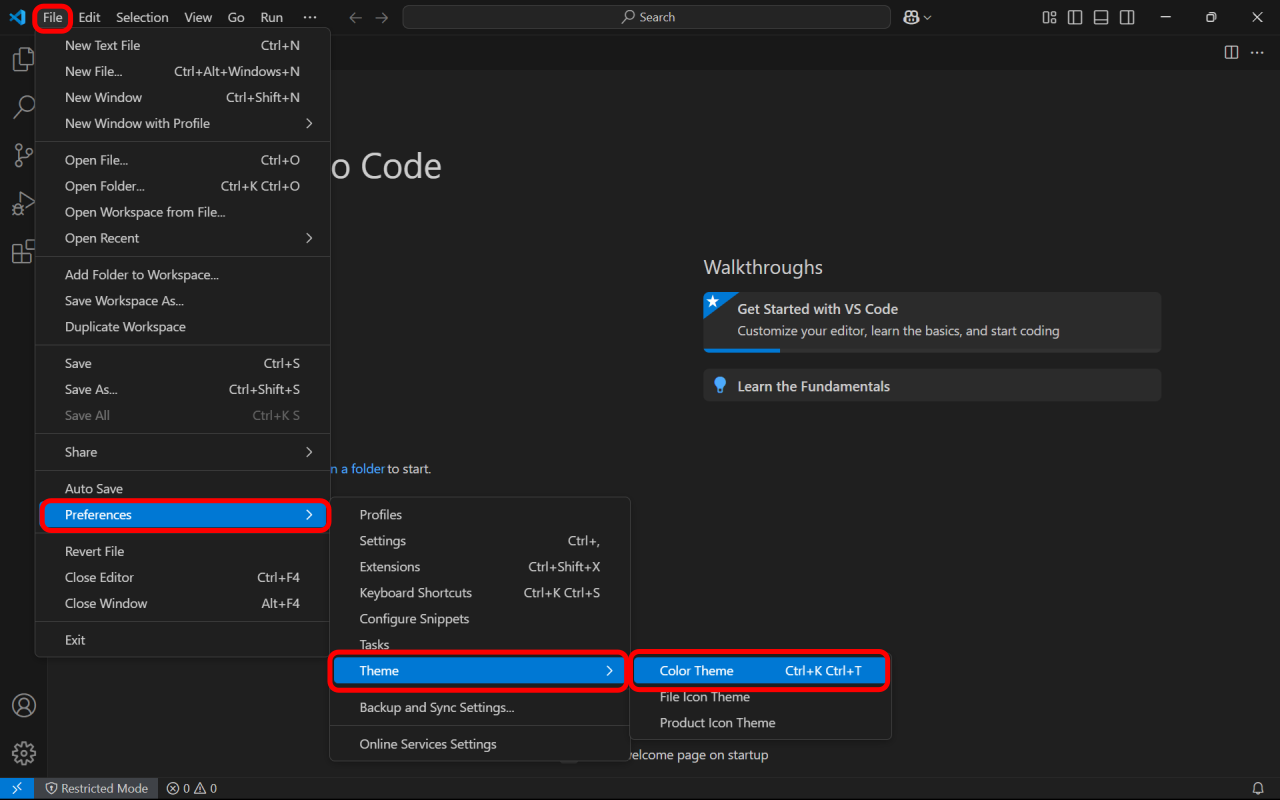
Task: Click the Accounts icon above the gear
Action: click(x=23, y=705)
